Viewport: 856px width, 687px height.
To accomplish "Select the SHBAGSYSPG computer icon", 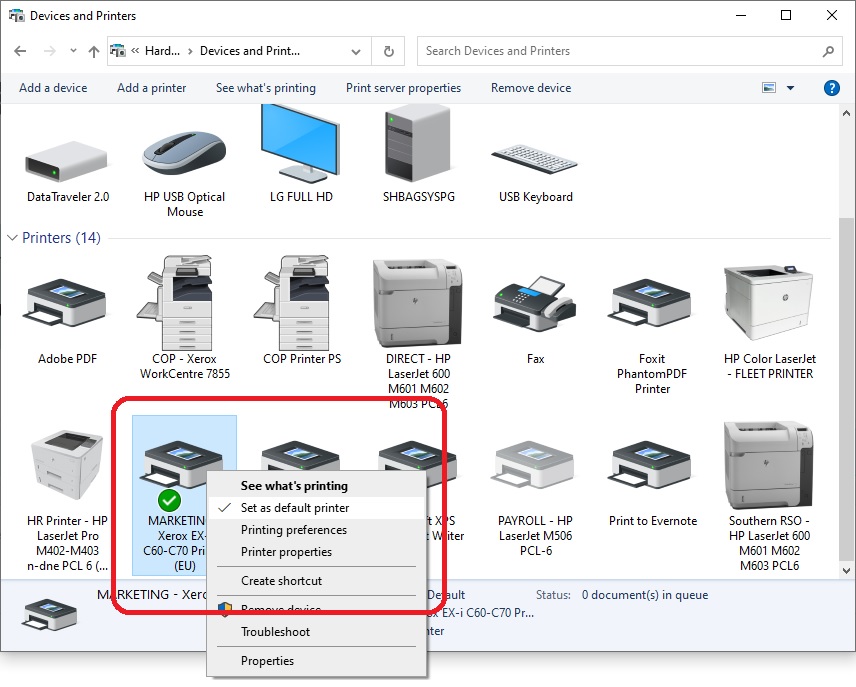I will coord(418,144).
